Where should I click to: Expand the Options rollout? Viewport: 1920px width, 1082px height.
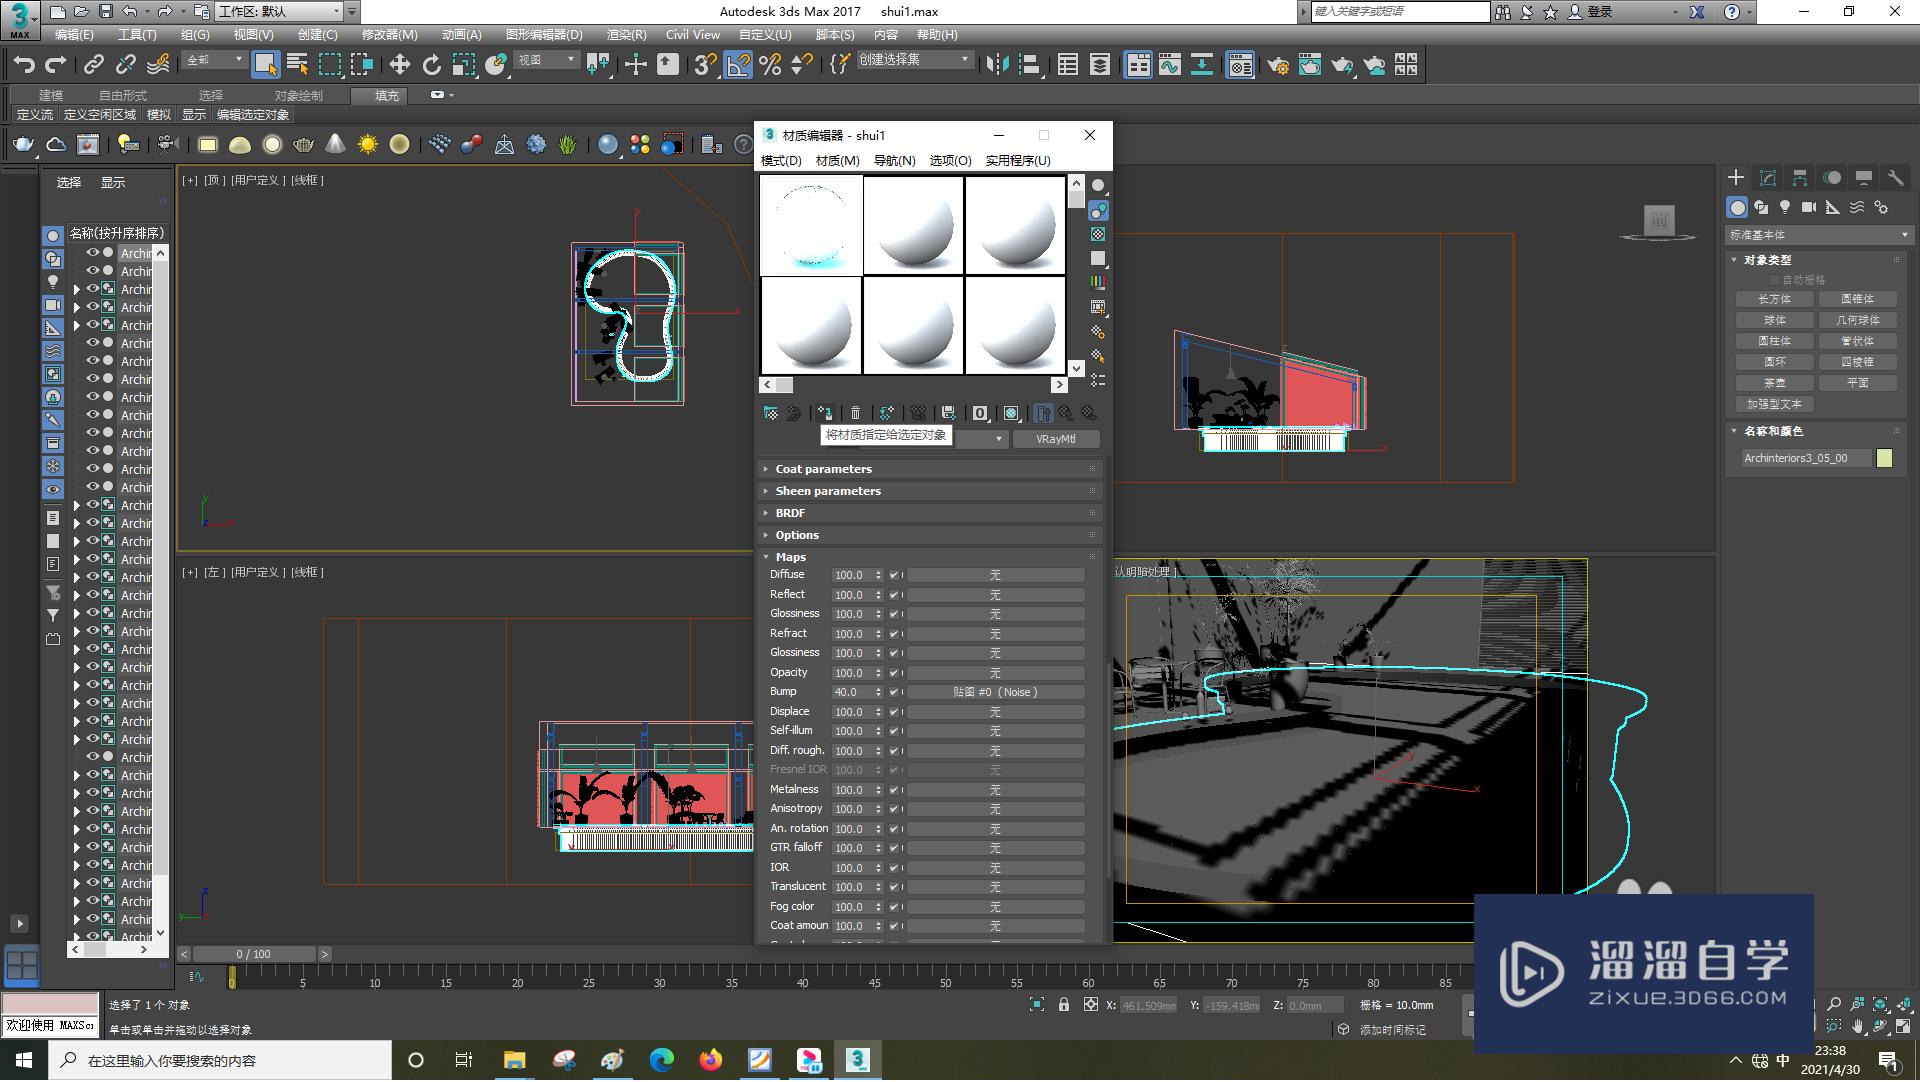(930, 535)
